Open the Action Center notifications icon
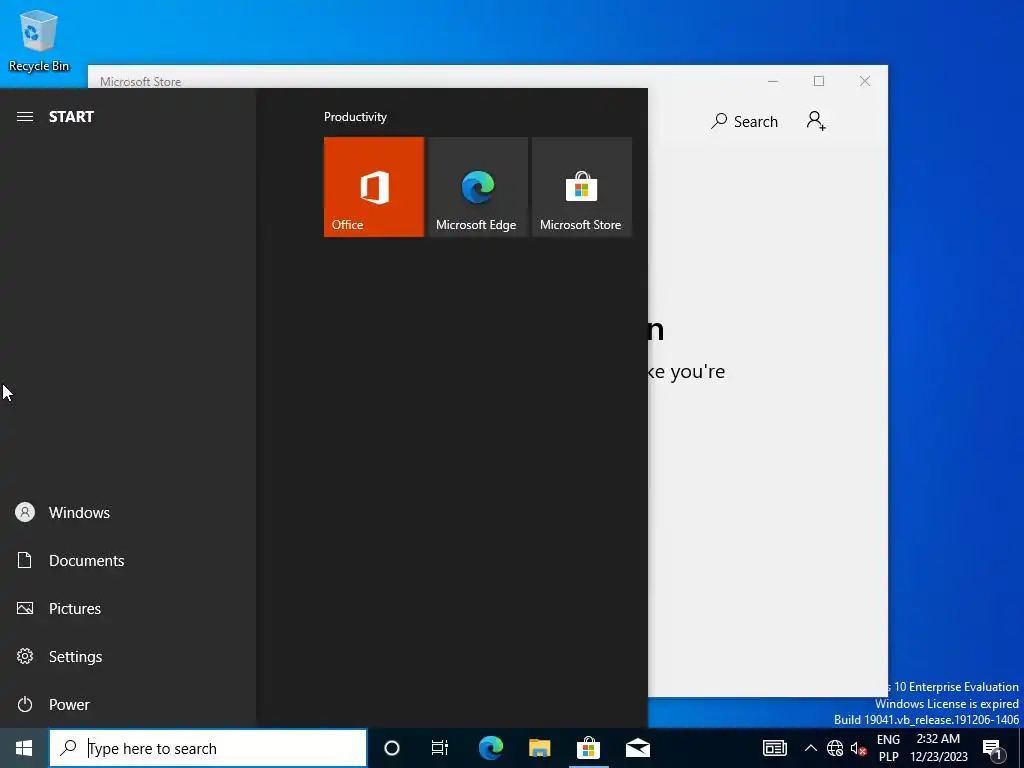This screenshot has width=1024, height=768. pyautogui.click(x=993, y=748)
